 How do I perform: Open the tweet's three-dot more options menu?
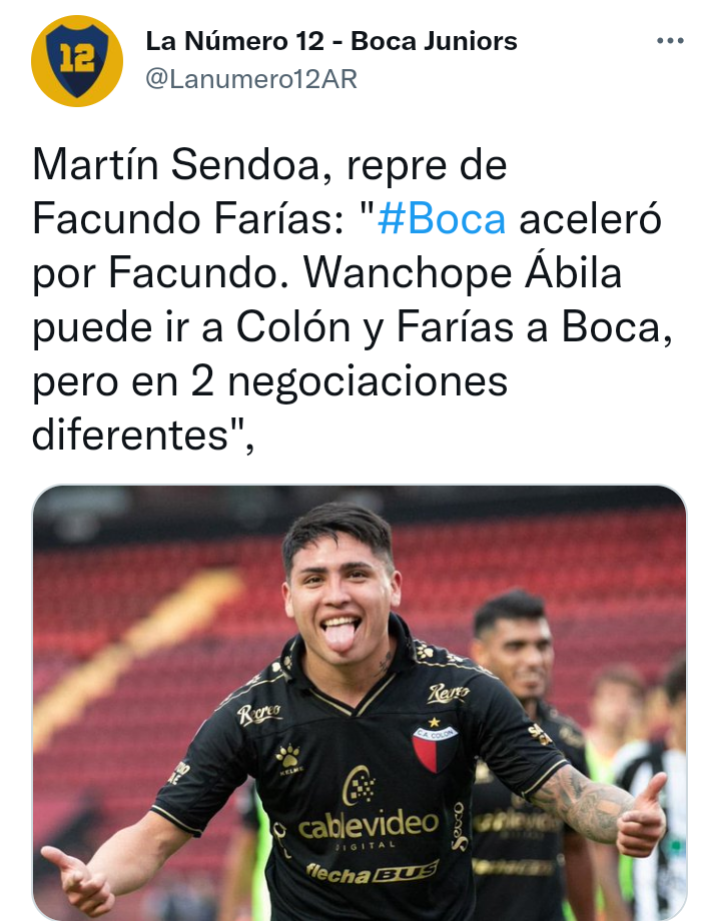point(670,41)
